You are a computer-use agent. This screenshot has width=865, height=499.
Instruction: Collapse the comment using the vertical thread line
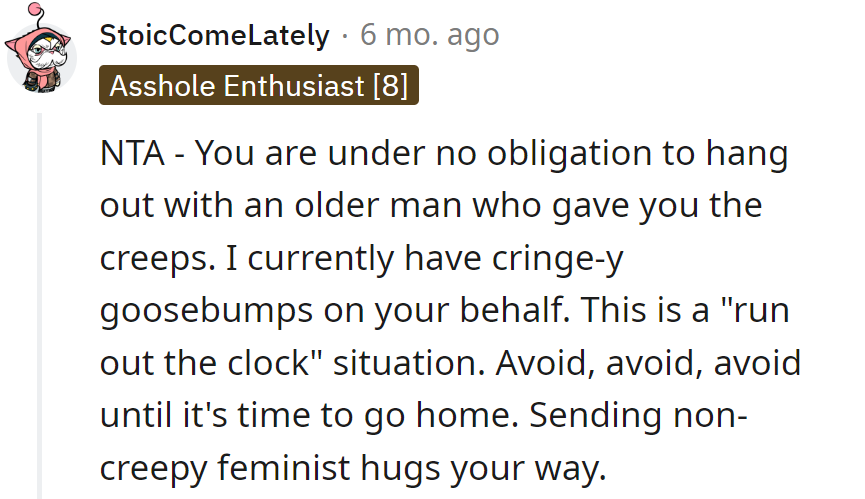(41, 300)
